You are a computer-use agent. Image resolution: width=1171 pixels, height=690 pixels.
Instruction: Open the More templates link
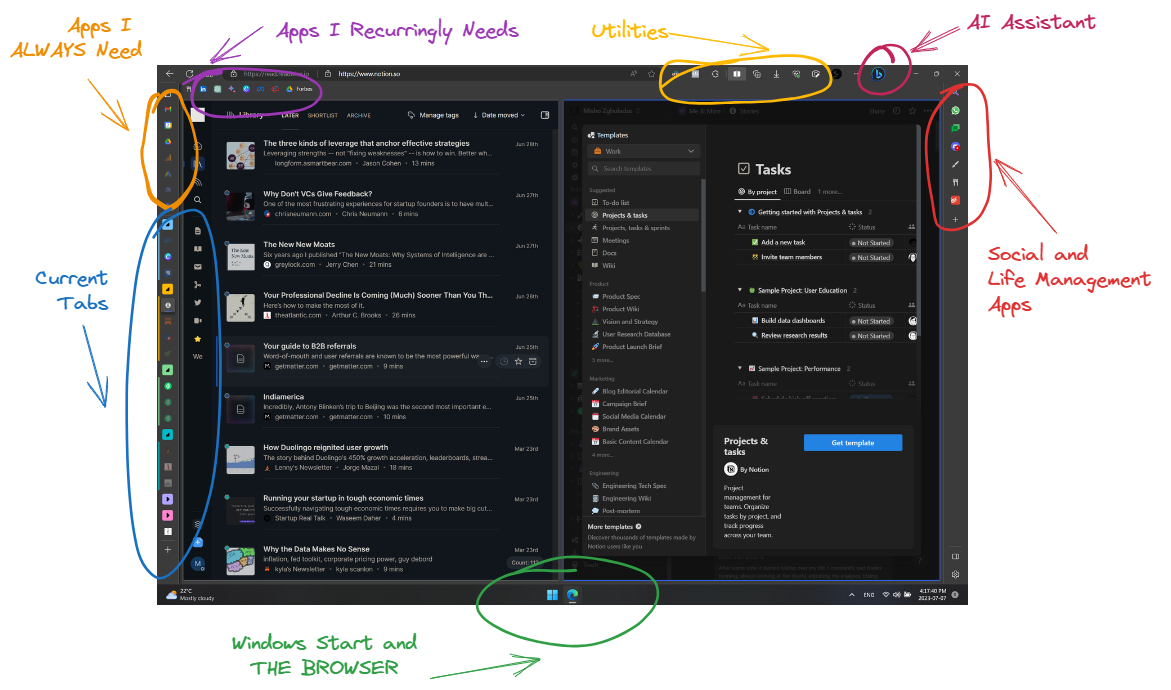[614, 526]
